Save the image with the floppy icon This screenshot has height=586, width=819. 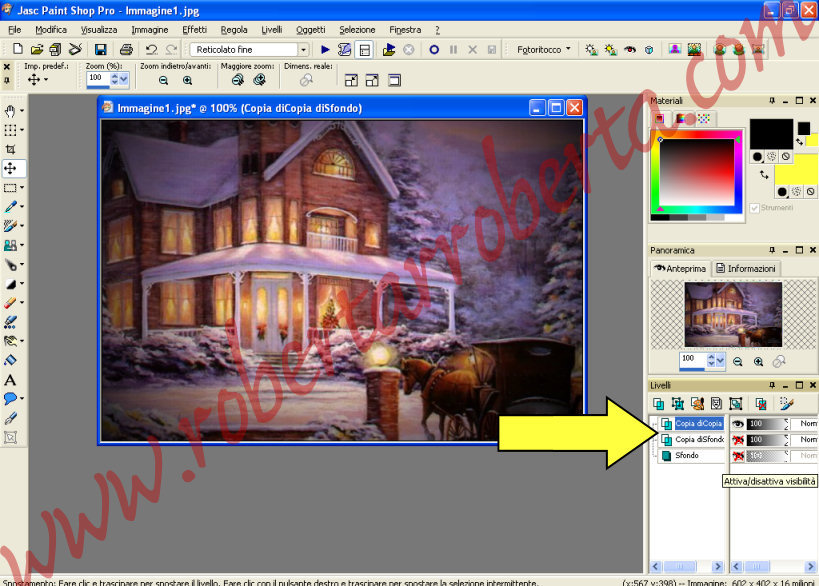coord(100,49)
